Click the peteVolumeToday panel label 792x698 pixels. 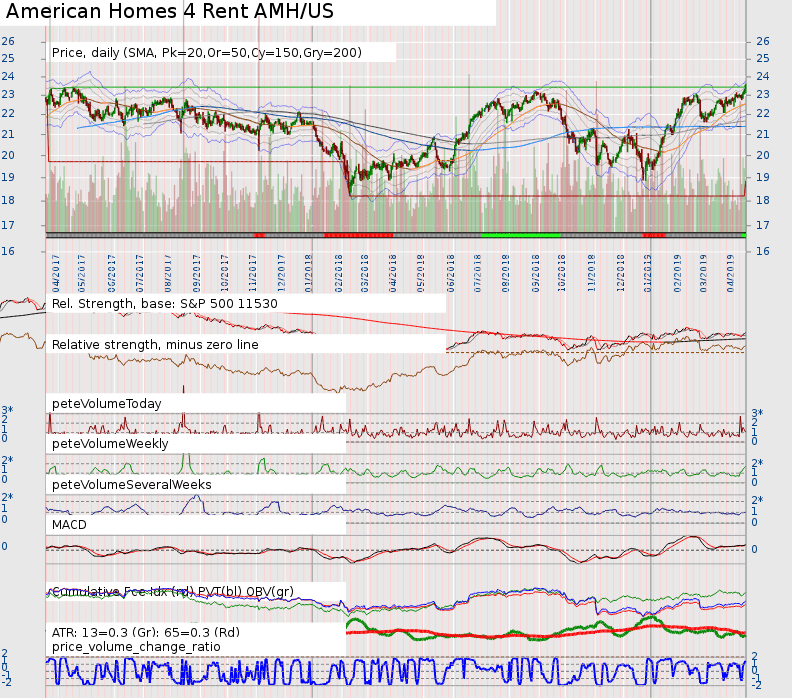click(x=107, y=404)
